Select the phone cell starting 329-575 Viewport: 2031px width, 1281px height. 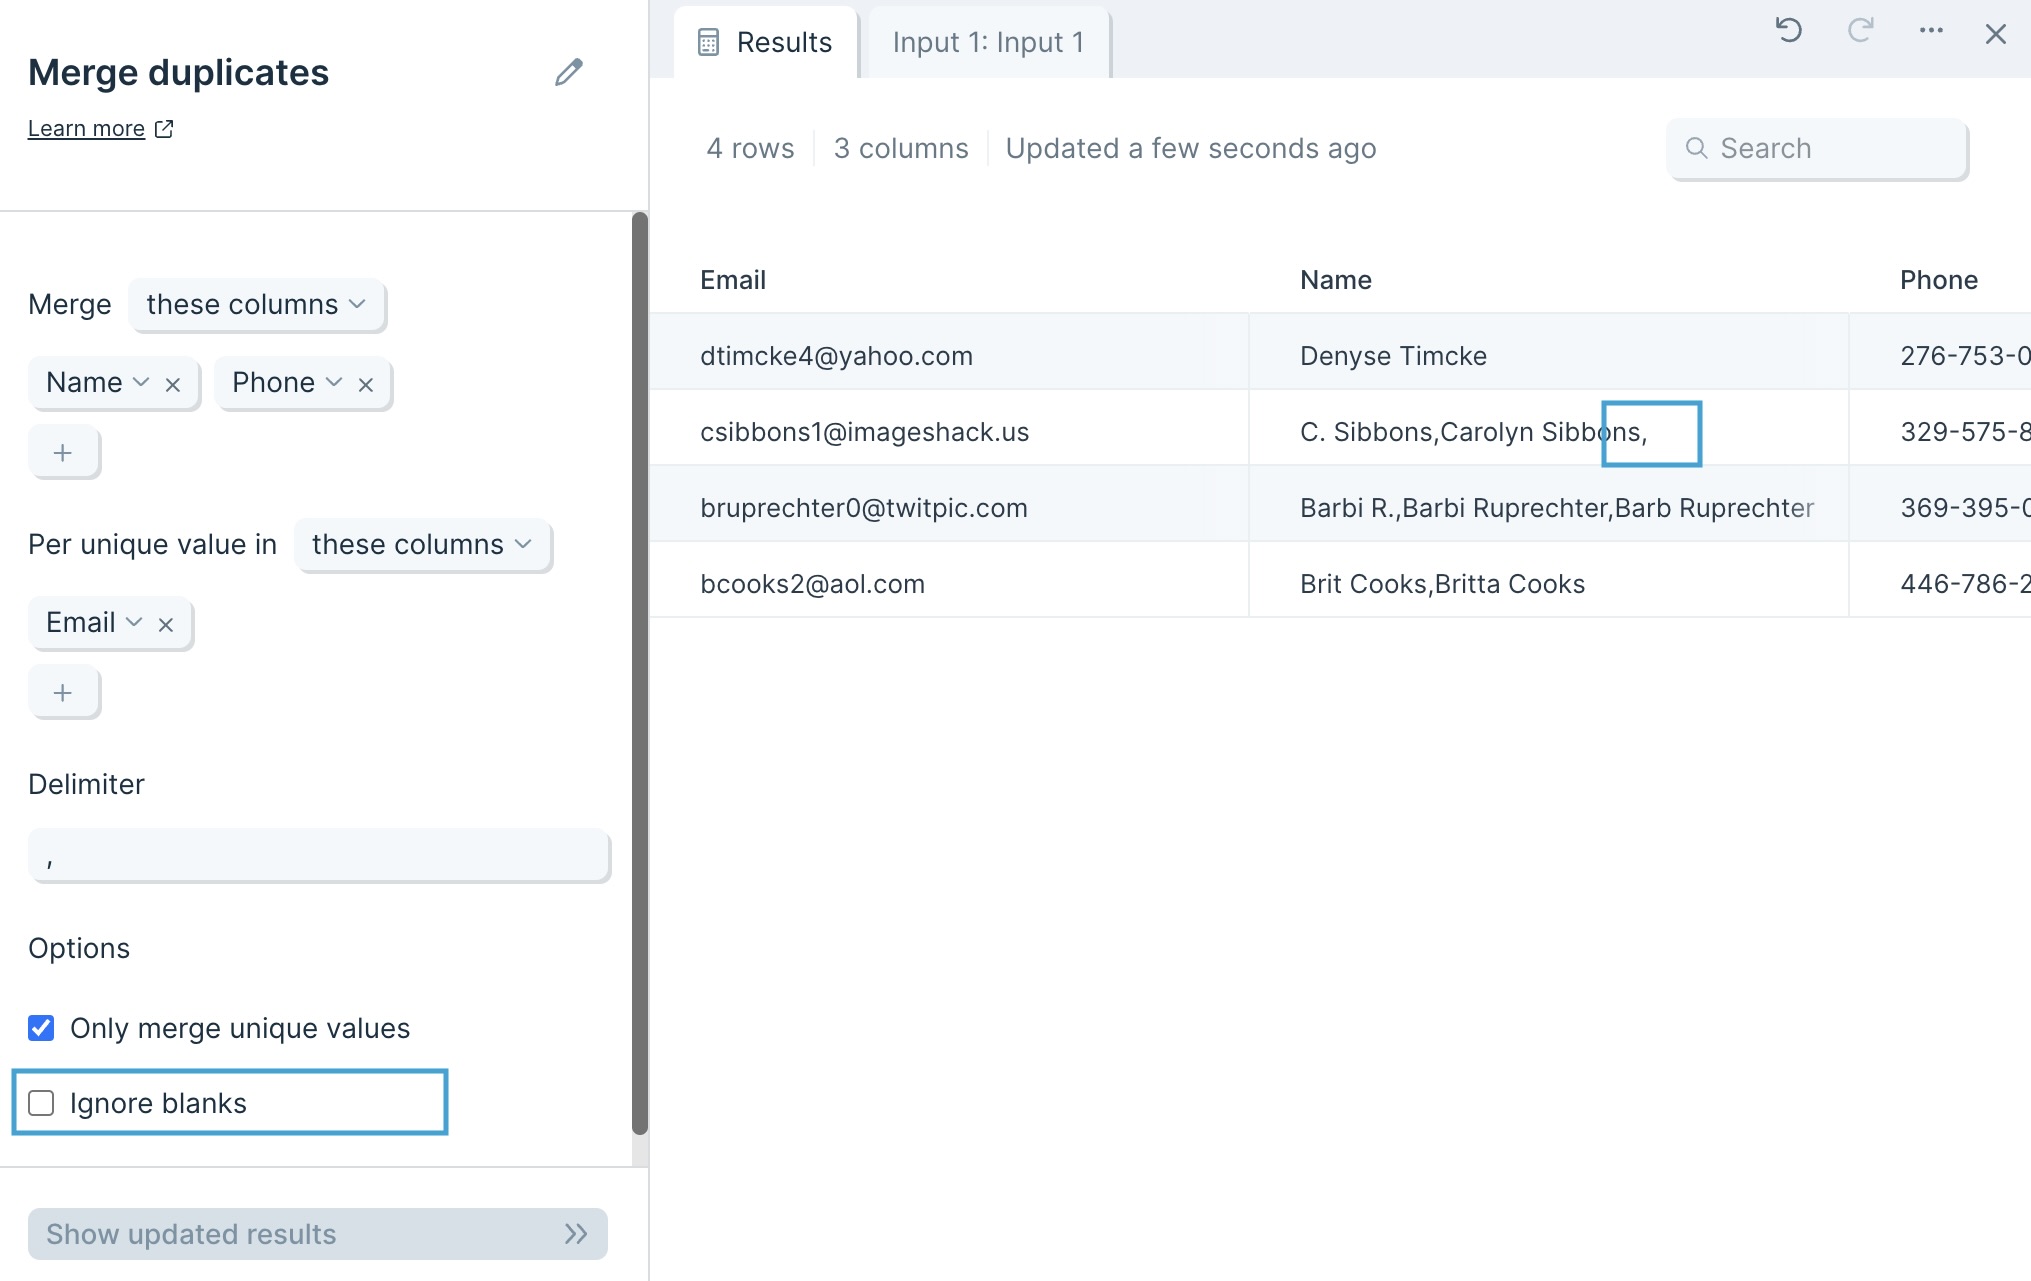[1940, 428]
